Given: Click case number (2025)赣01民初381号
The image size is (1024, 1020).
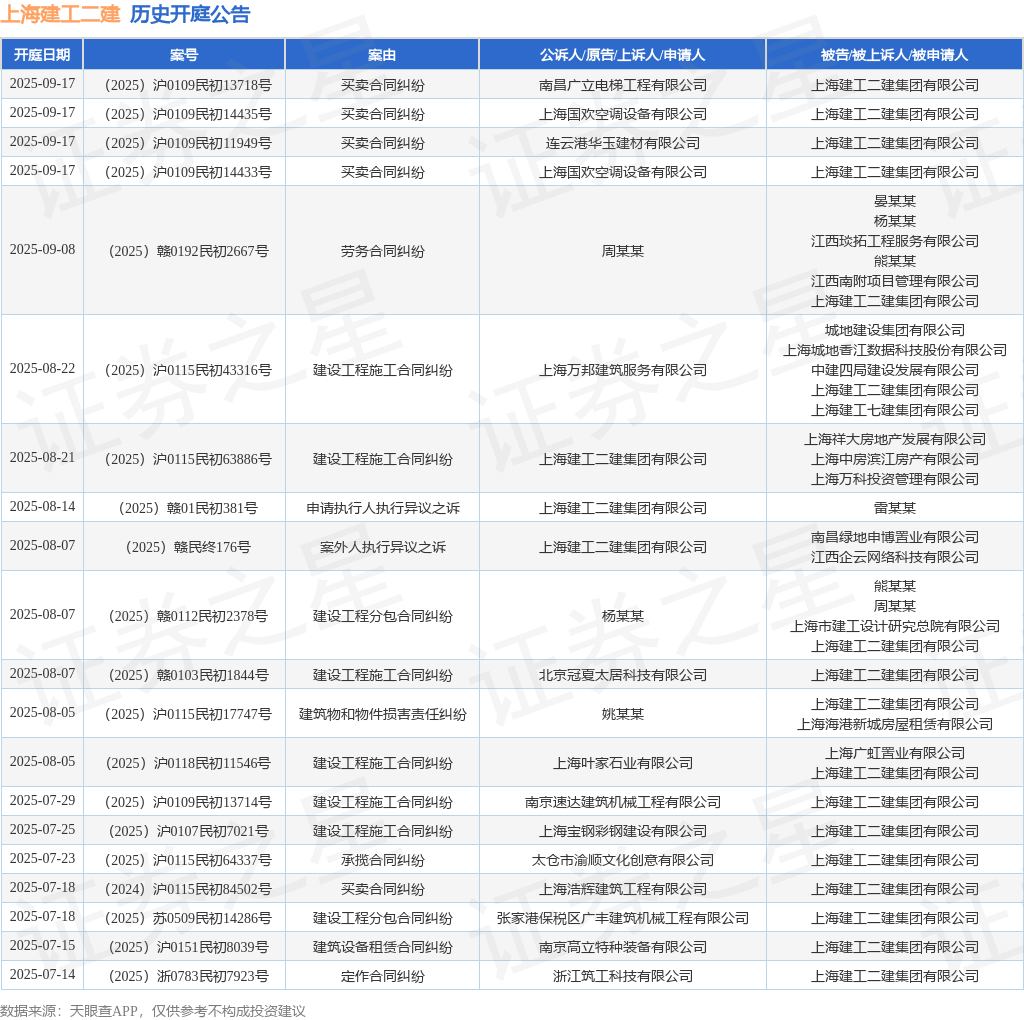Looking at the screenshot, I should 187,508.
